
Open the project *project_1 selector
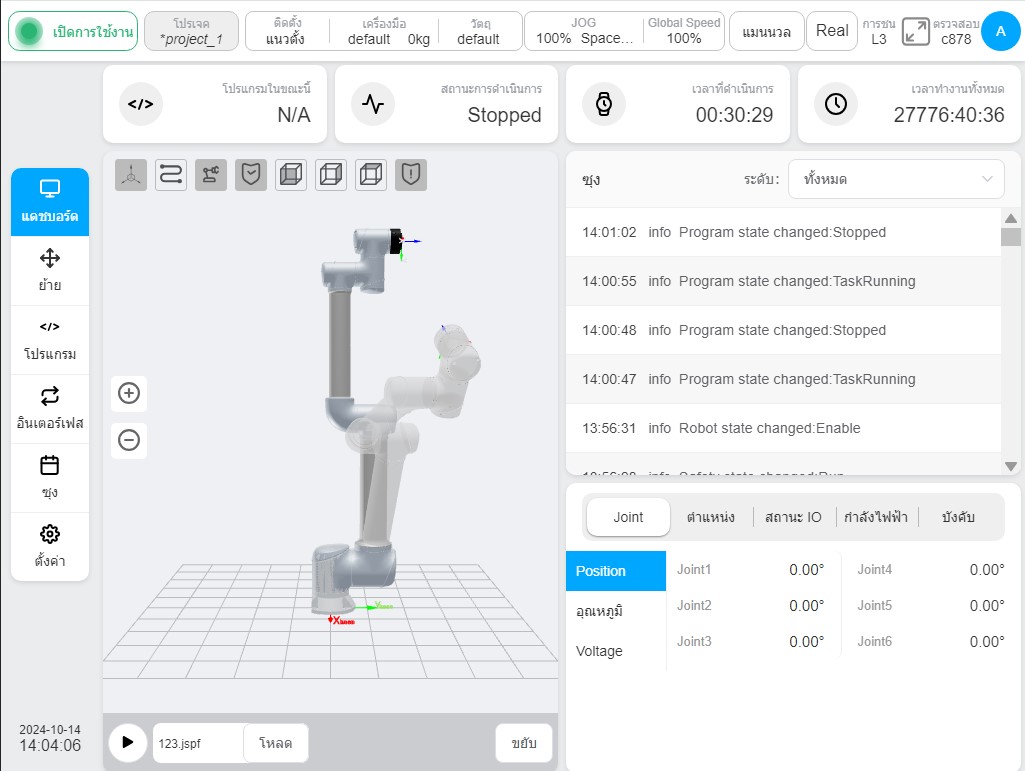(x=192, y=31)
